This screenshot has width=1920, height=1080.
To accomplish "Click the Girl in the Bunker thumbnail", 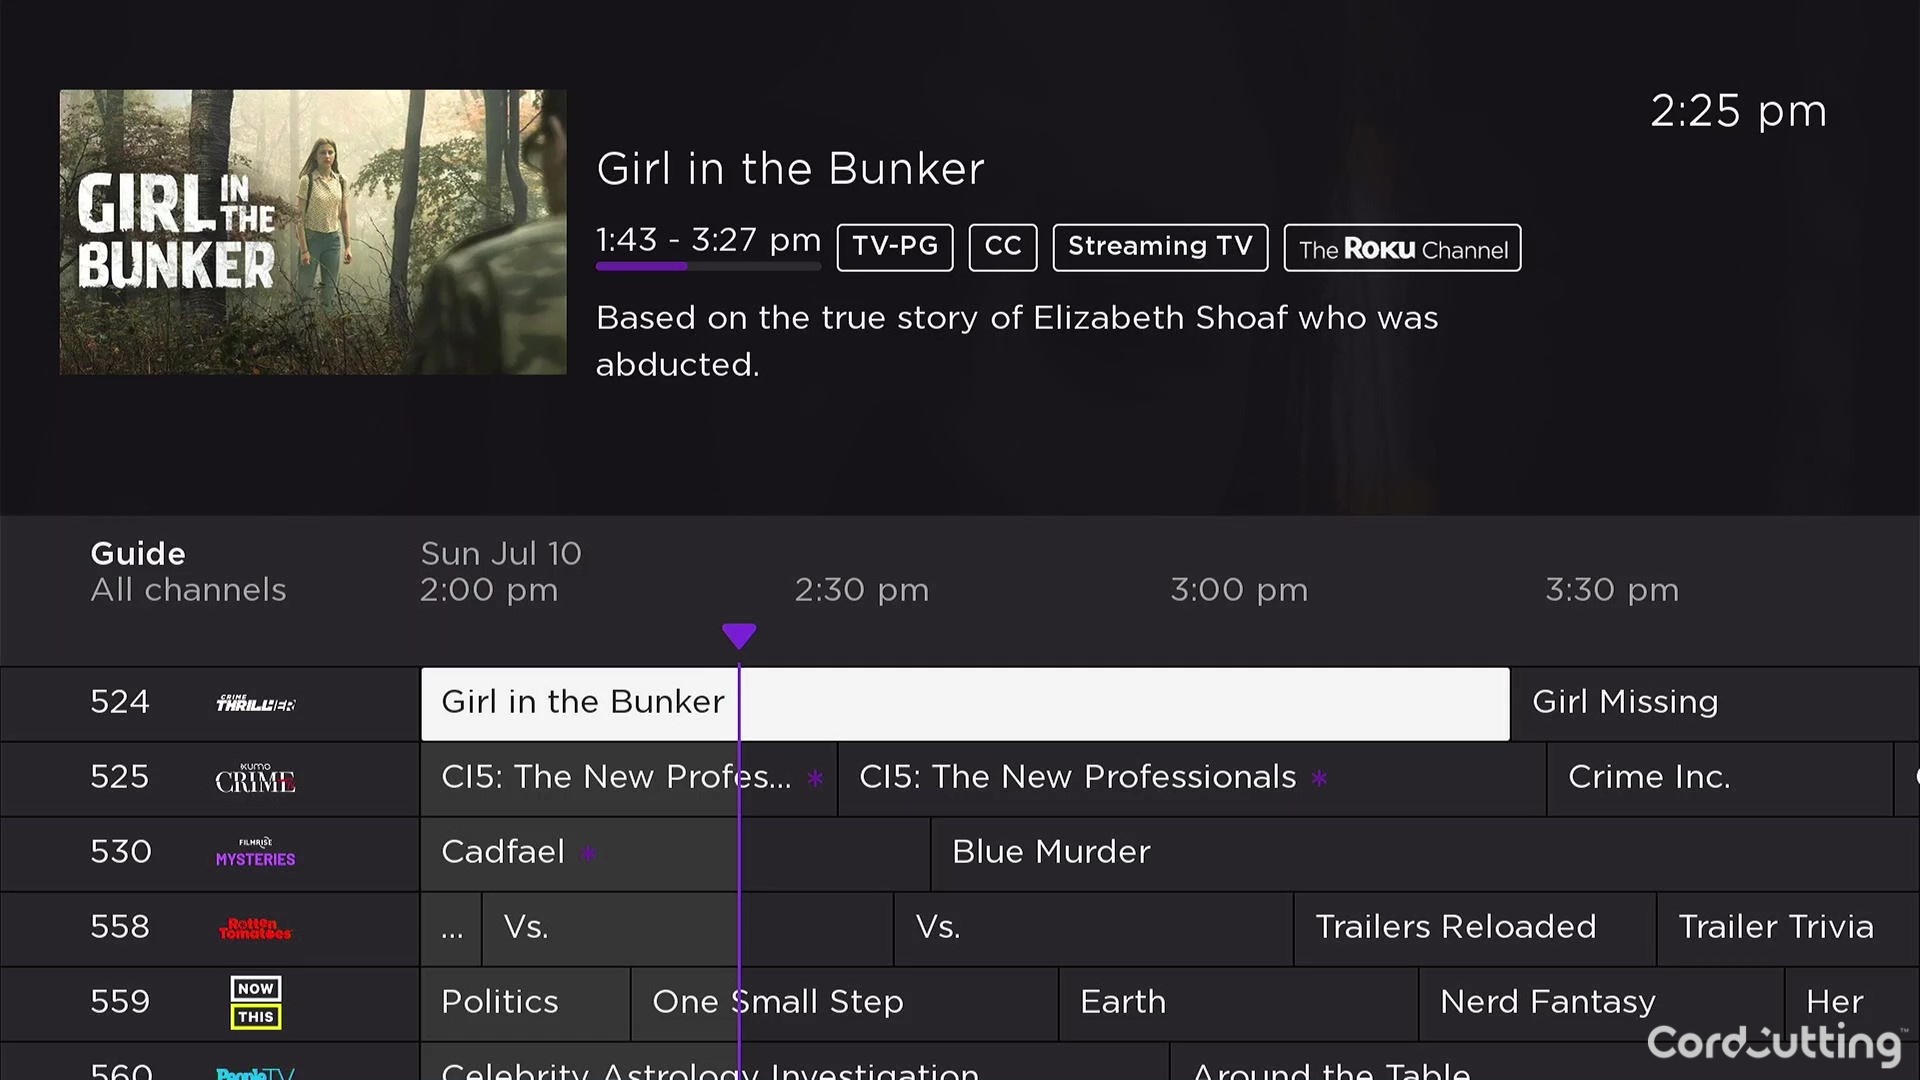I will click(x=313, y=232).
